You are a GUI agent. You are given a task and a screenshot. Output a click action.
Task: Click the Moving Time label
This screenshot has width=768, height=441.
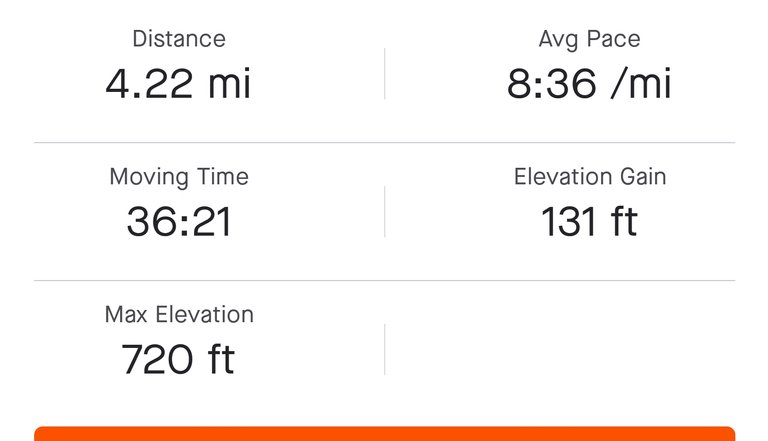pyautogui.click(x=179, y=177)
